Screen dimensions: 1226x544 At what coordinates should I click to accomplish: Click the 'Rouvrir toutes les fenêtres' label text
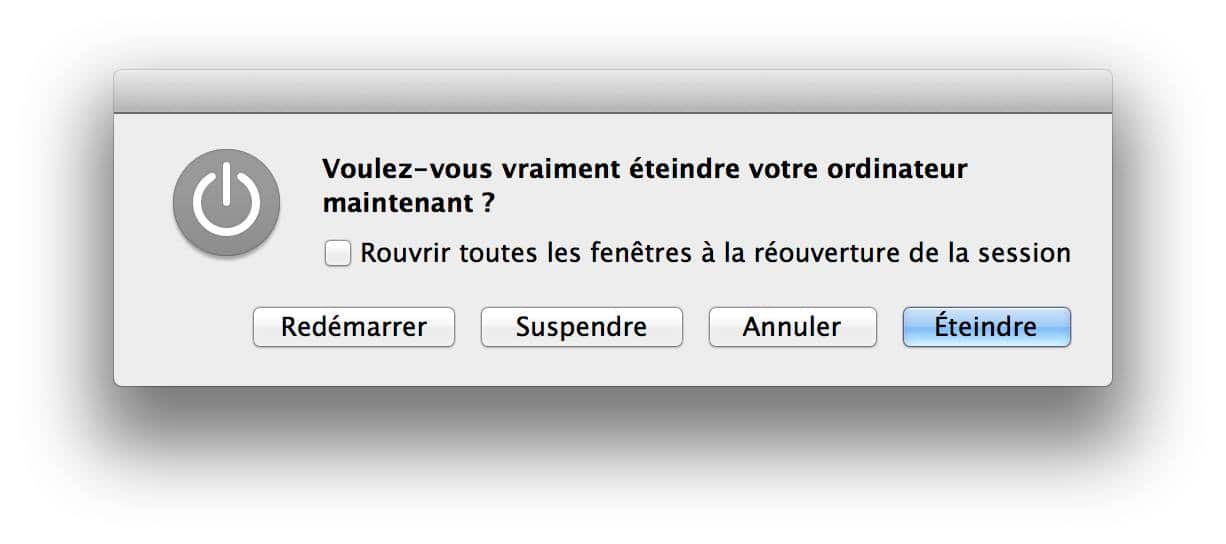(526, 253)
